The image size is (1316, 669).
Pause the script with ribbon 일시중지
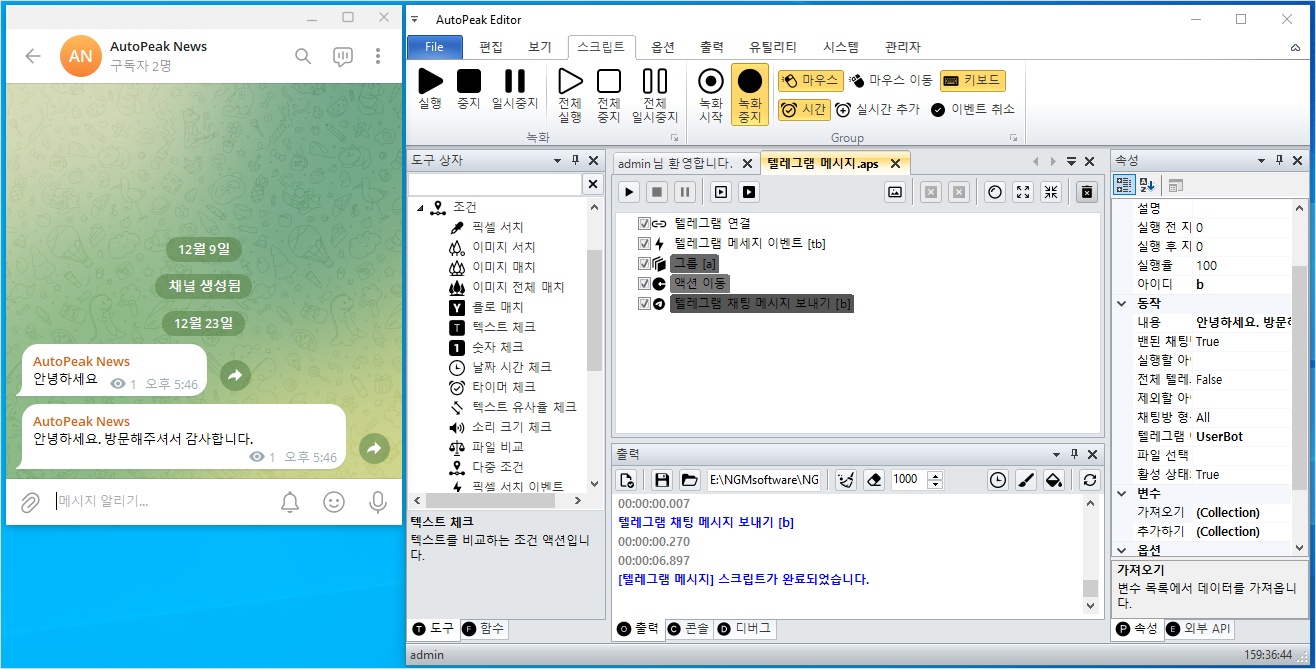click(x=515, y=88)
